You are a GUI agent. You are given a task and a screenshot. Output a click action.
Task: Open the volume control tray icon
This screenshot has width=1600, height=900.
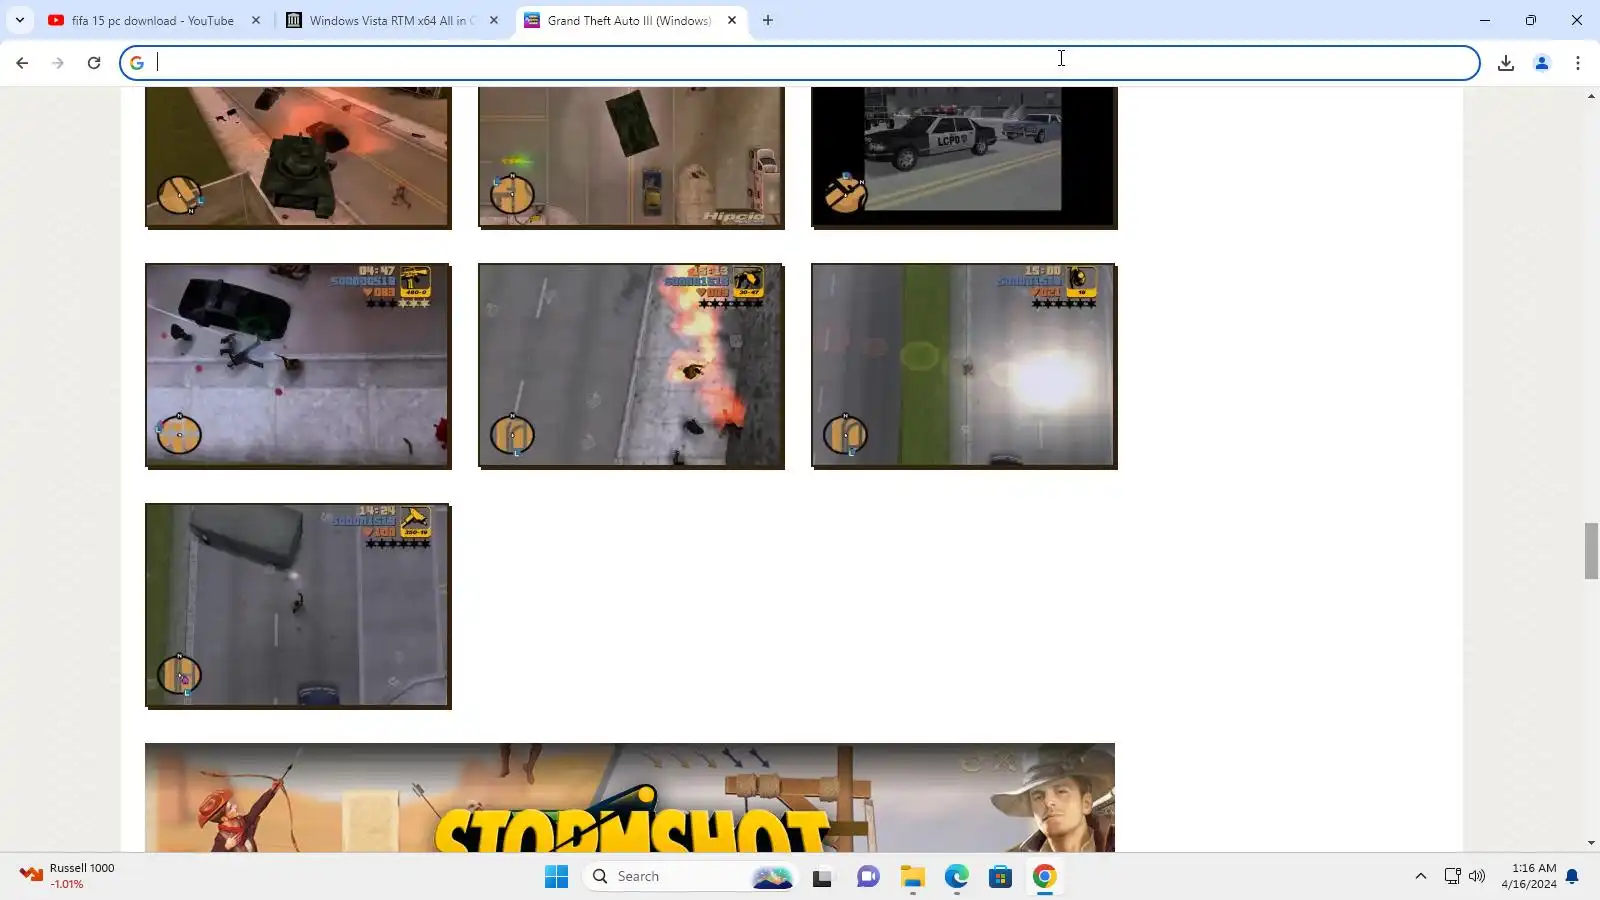click(1477, 877)
